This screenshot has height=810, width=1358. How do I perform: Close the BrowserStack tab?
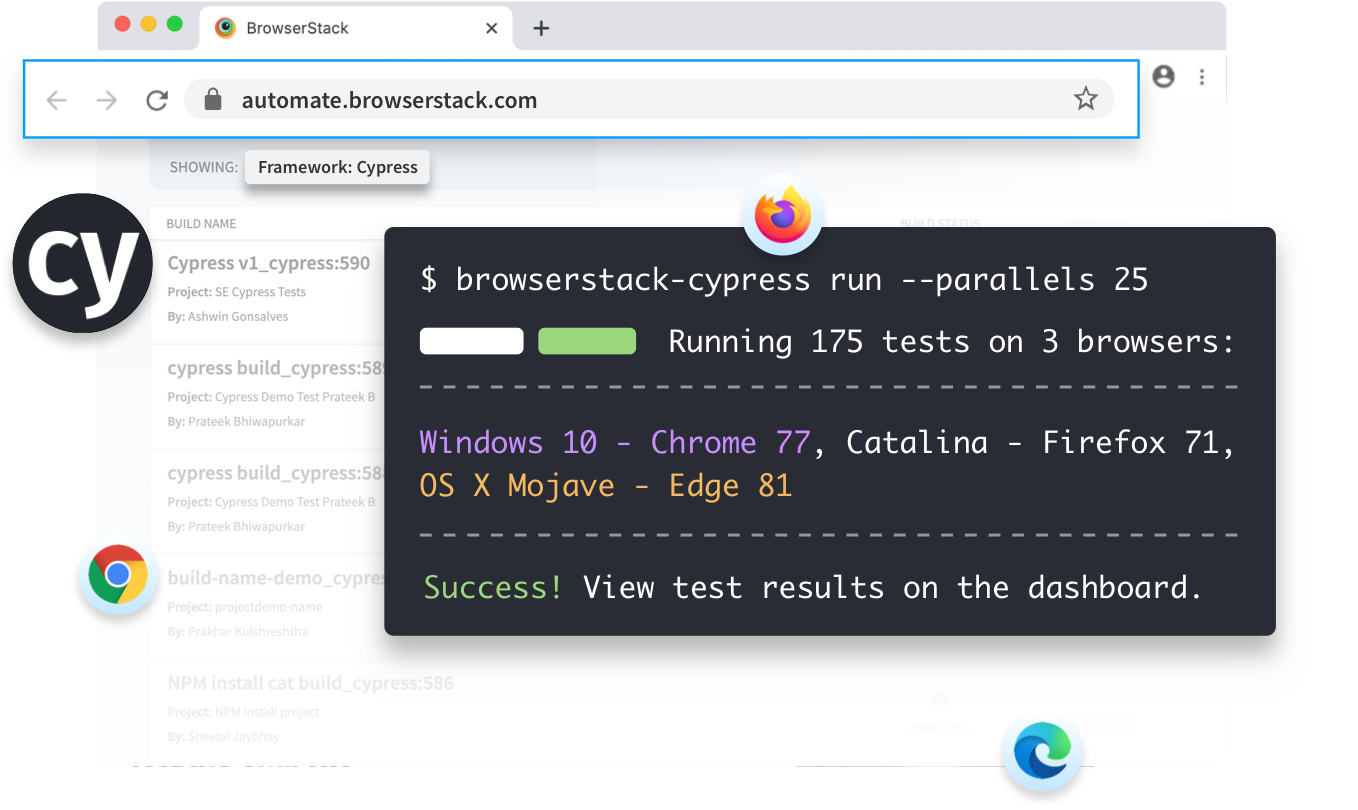tap(491, 28)
